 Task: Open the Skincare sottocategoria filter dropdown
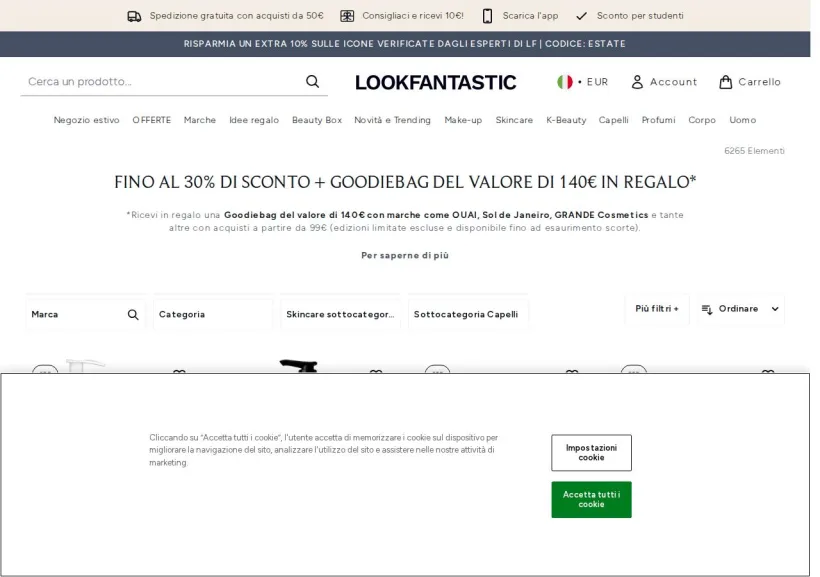(340, 314)
